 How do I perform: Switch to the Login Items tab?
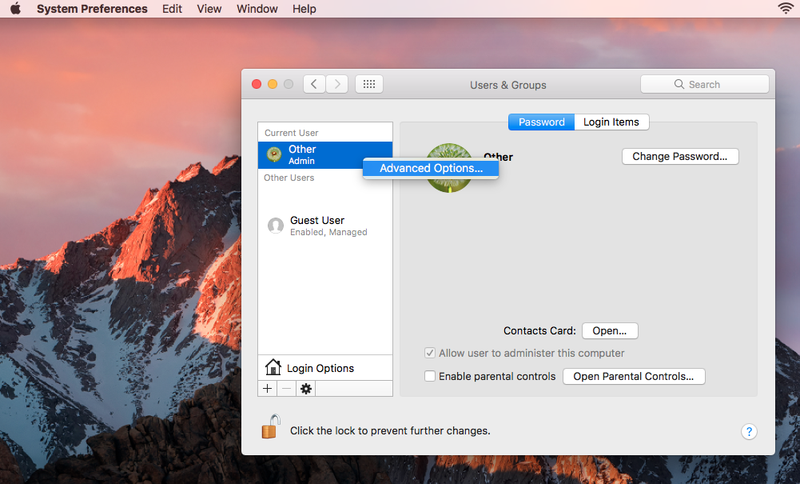[611, 122]
